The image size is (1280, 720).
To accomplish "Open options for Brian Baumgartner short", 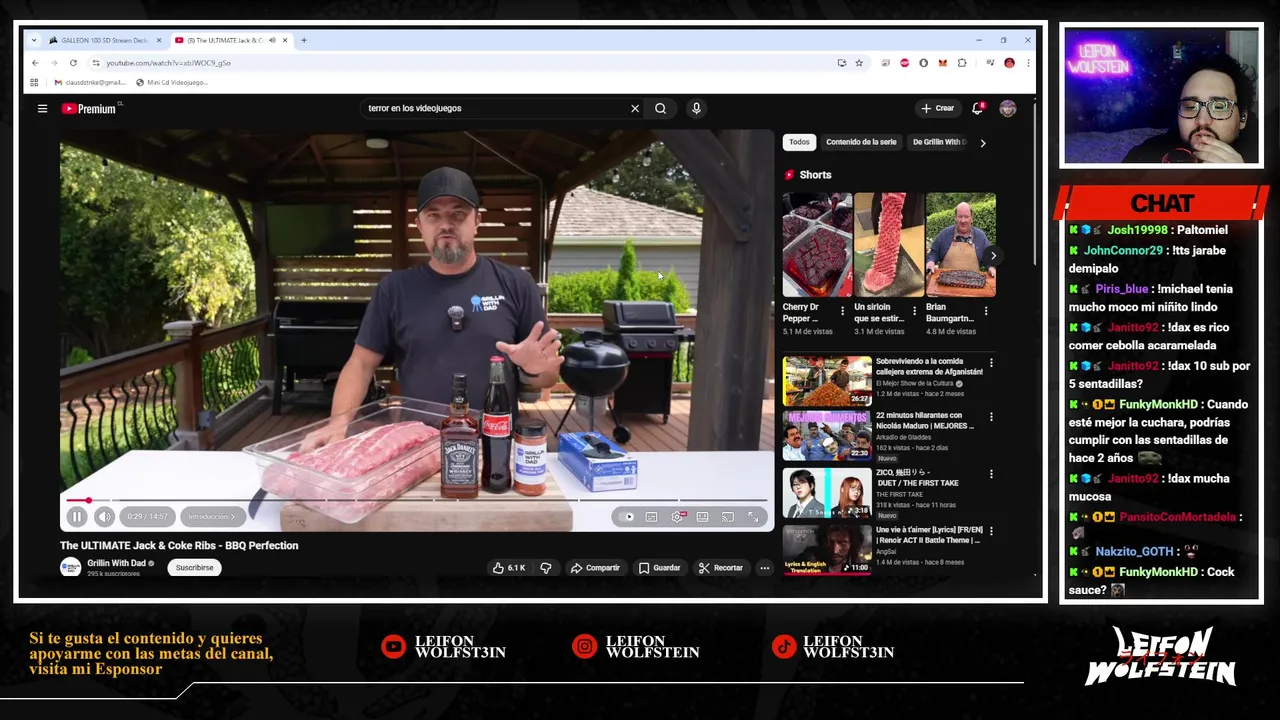I will 986,311.
